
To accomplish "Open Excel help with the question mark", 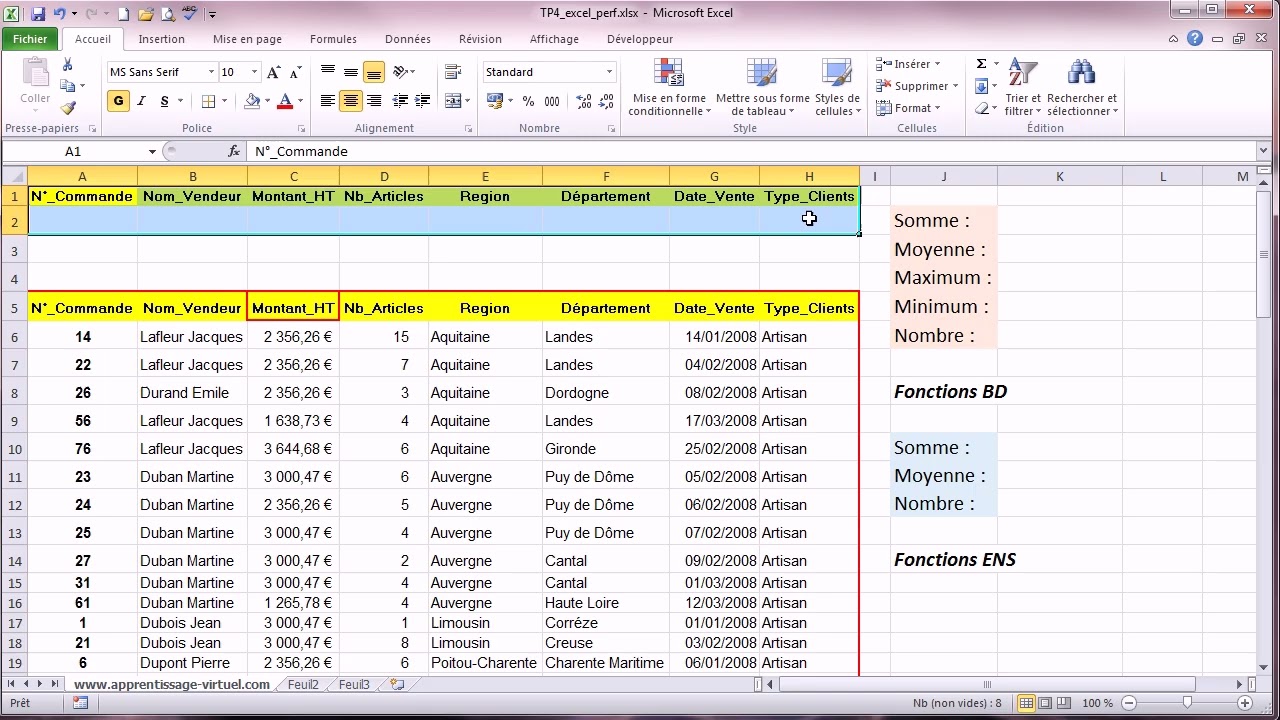I will 1195,39.
